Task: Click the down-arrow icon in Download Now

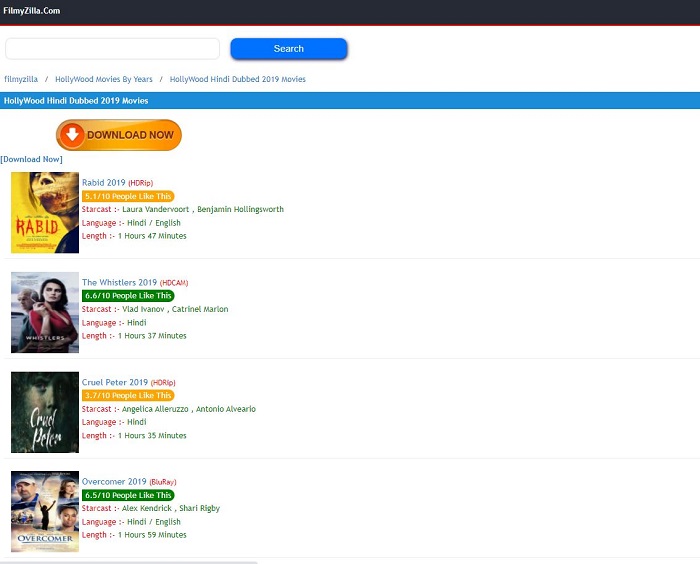Action: [72, 135]
